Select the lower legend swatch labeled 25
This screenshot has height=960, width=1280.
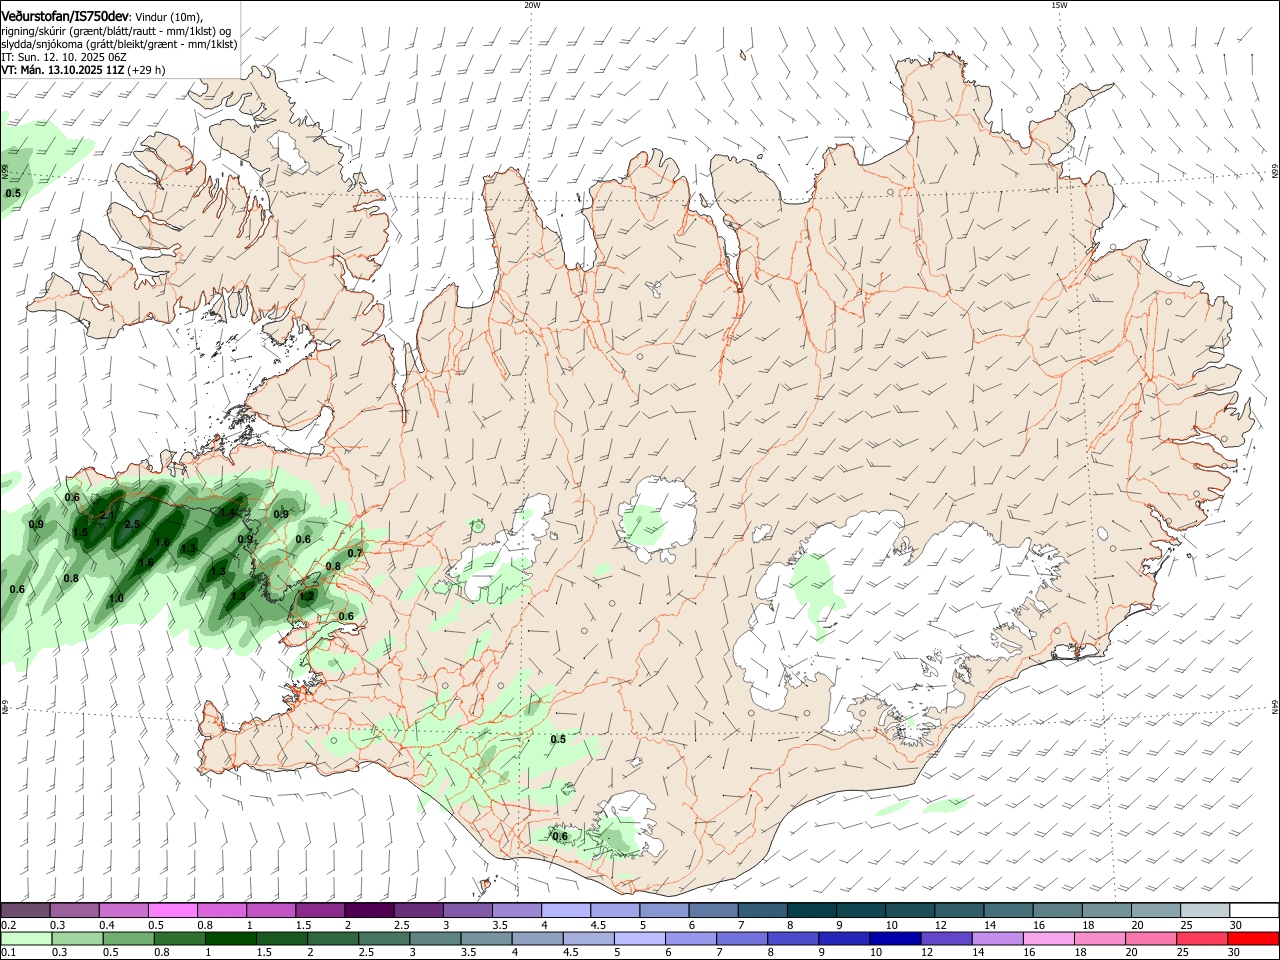pos(1202,938)
